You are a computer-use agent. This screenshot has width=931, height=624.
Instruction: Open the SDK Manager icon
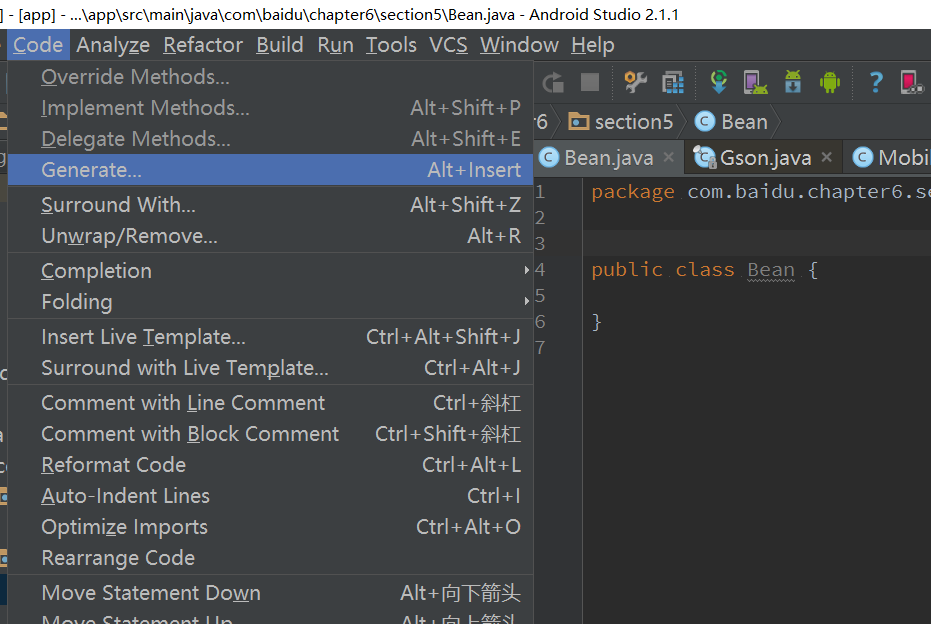[x=792, y=82]
